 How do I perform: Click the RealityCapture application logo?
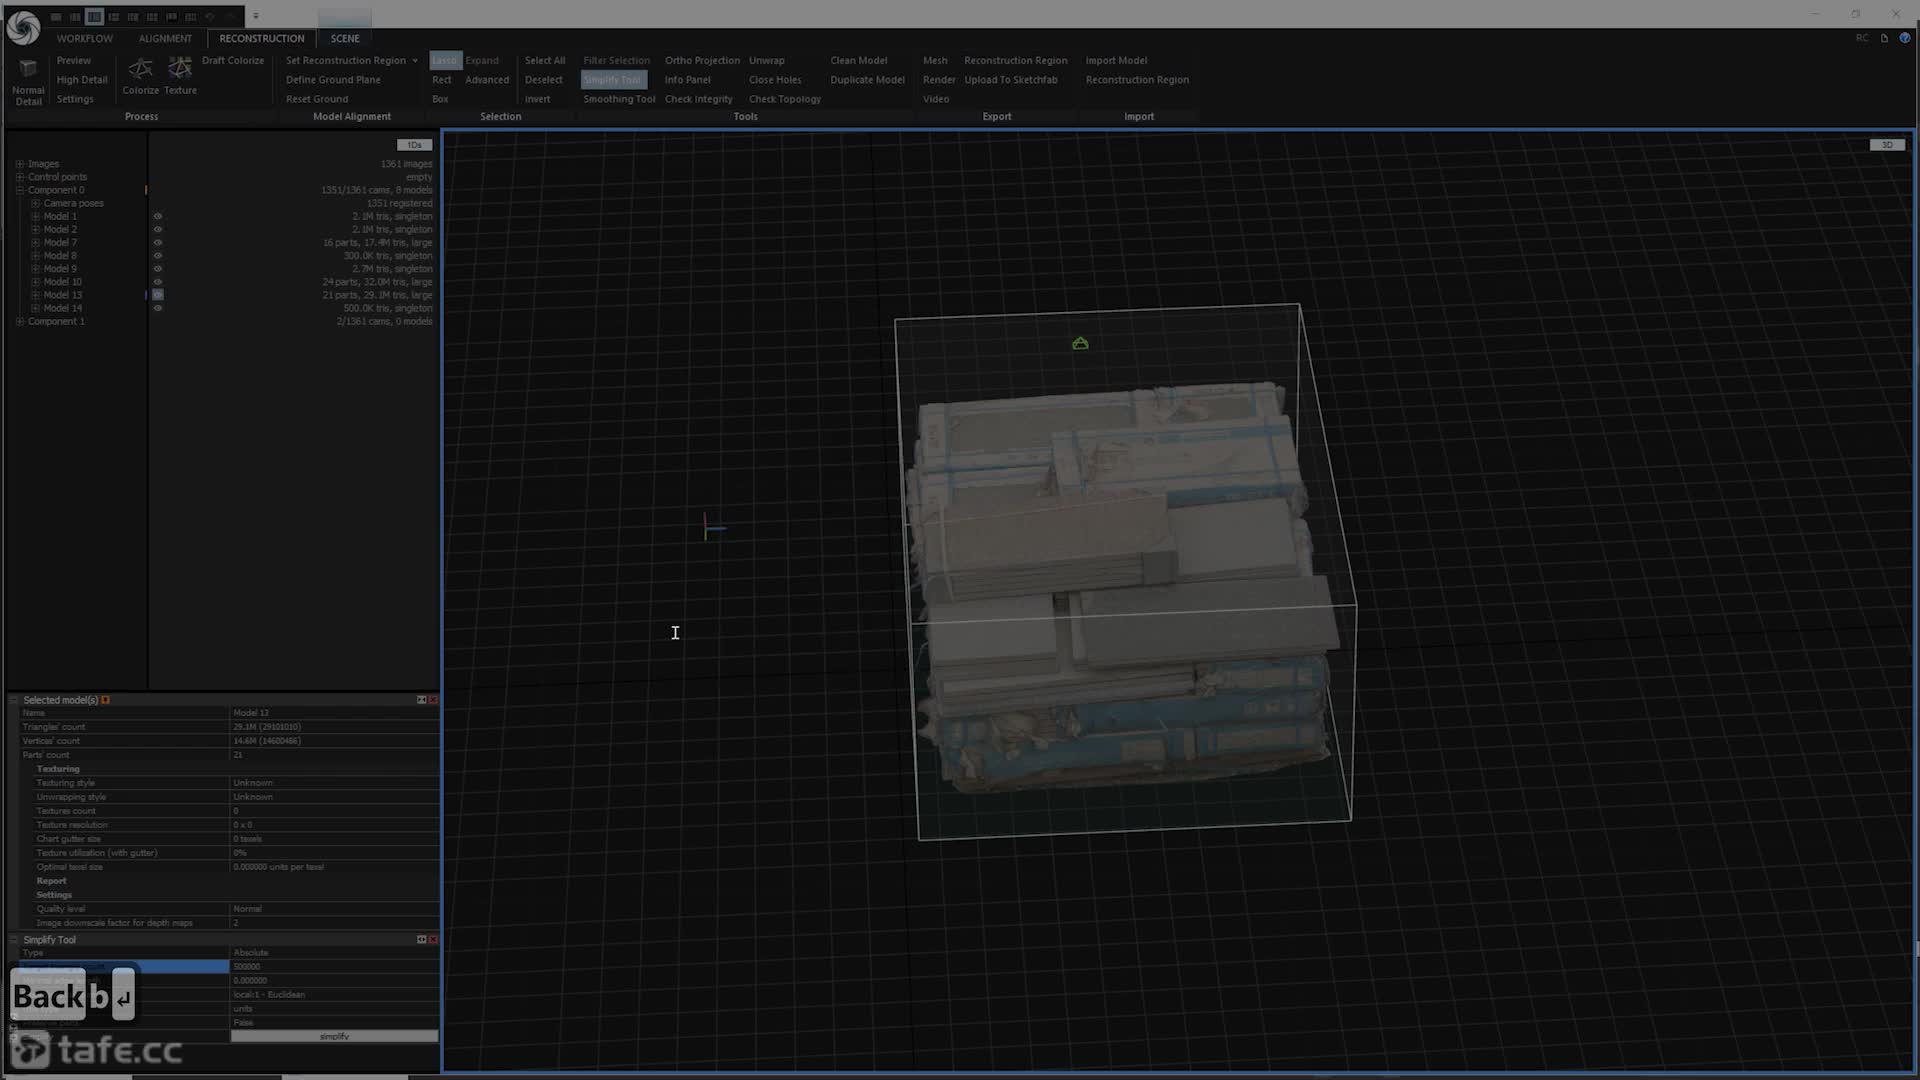(x=23, y=27)
